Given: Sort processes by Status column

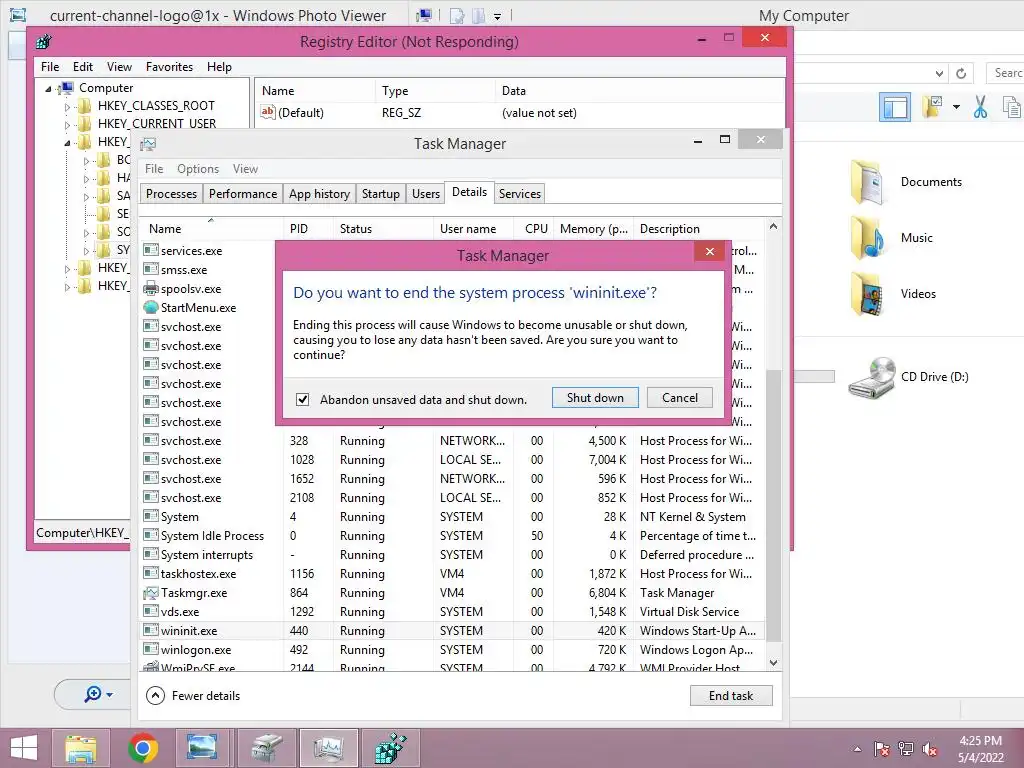Looking at the screenshot, I should point(383,229).
